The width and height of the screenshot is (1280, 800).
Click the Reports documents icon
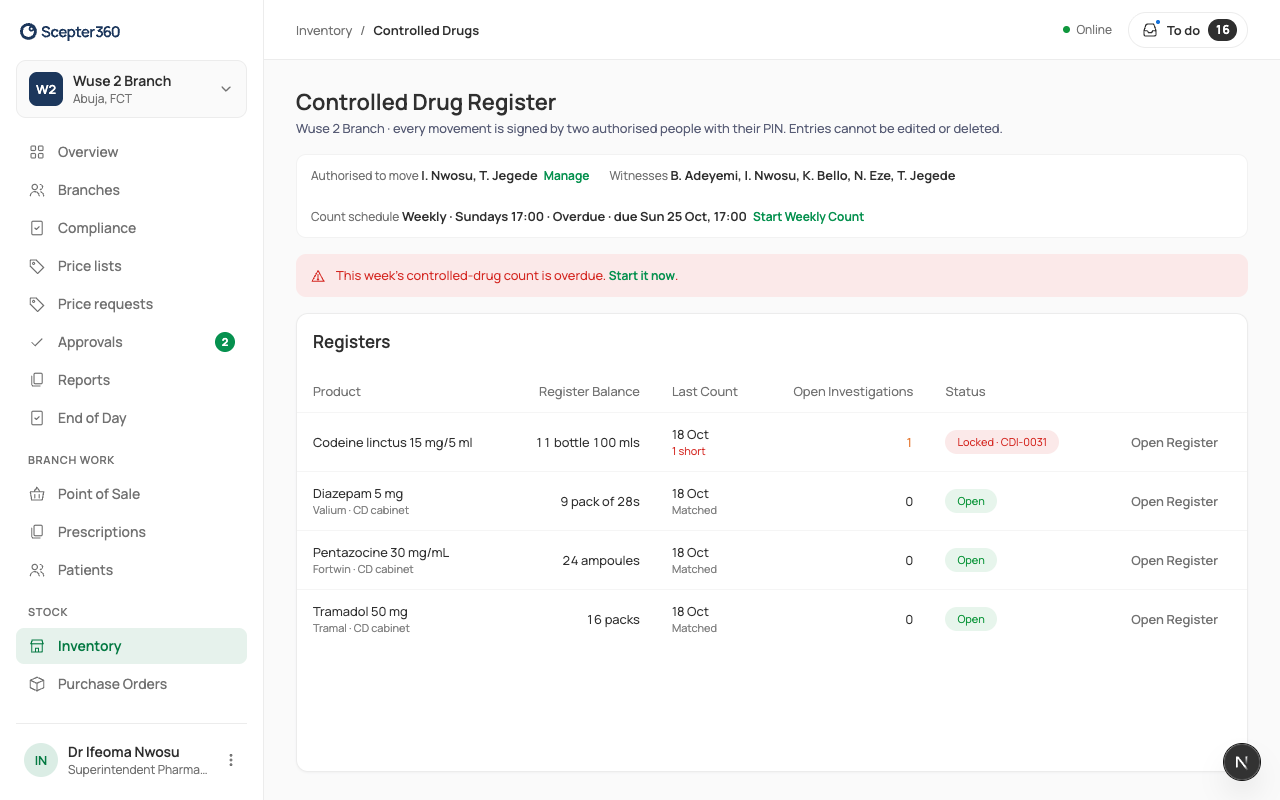click(37, 380)
